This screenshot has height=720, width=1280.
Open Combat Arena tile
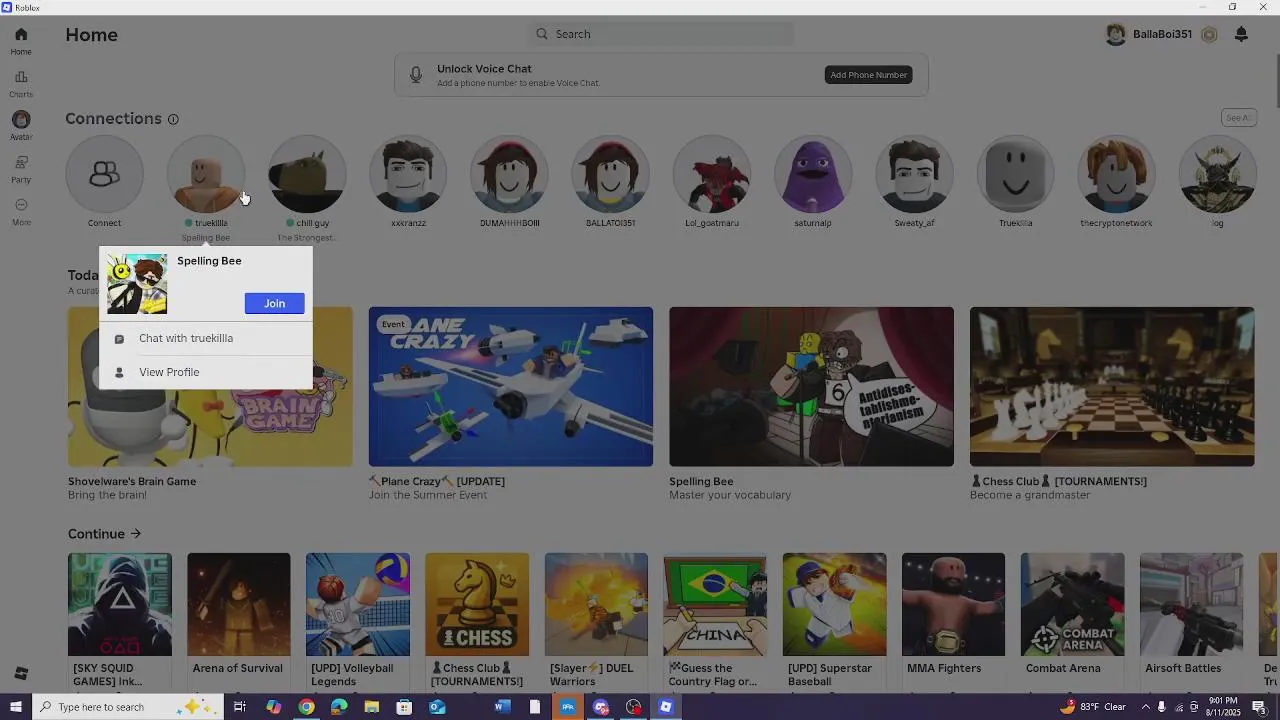tap(1072, 605)
